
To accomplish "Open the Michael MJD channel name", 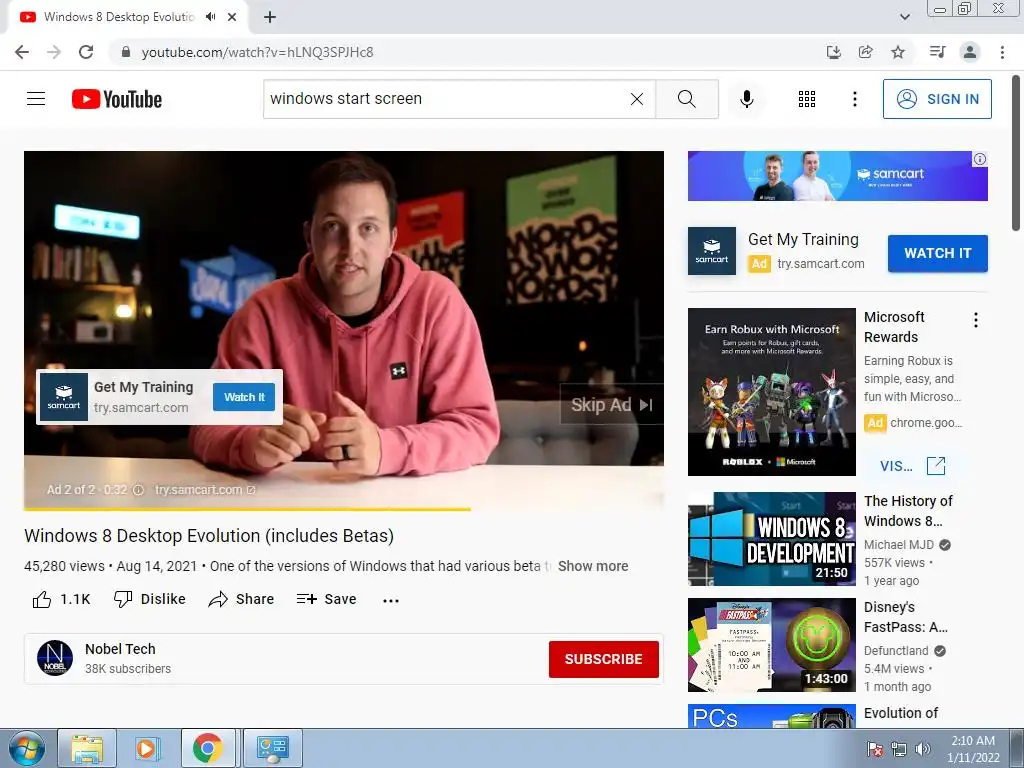I will pos(899,545).
